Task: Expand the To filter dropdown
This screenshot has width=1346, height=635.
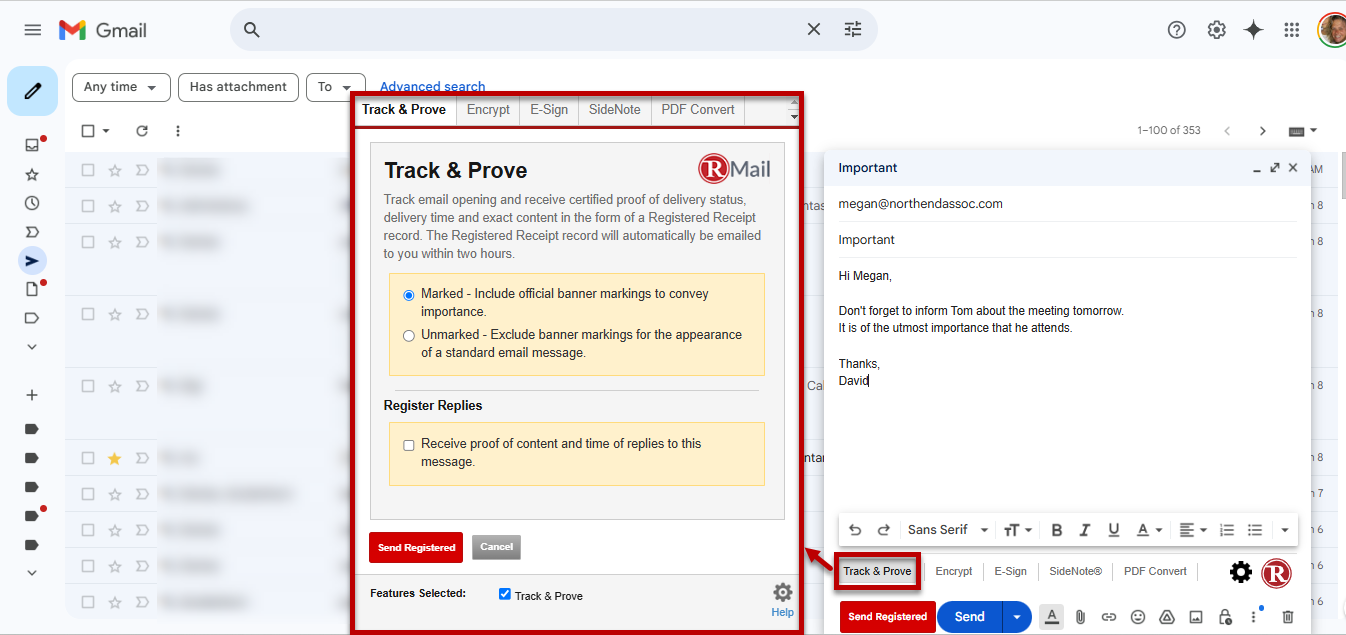Action: pyautogui.click(x=335, y=87)
